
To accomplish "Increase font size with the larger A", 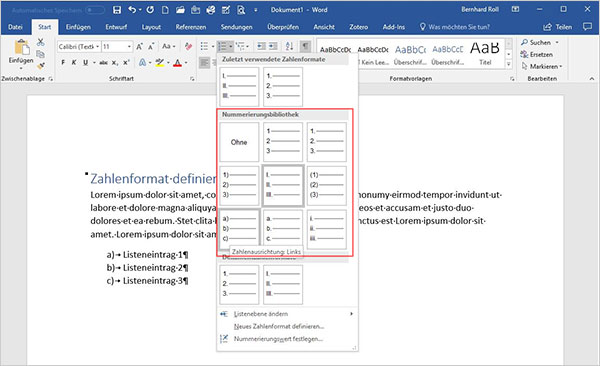I will click(140, 47).
